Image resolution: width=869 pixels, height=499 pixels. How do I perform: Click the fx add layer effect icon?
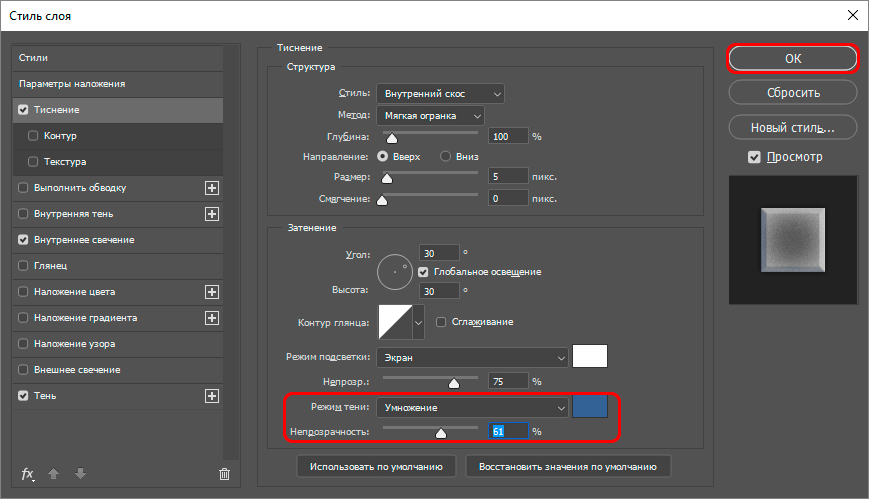point(28,474)
